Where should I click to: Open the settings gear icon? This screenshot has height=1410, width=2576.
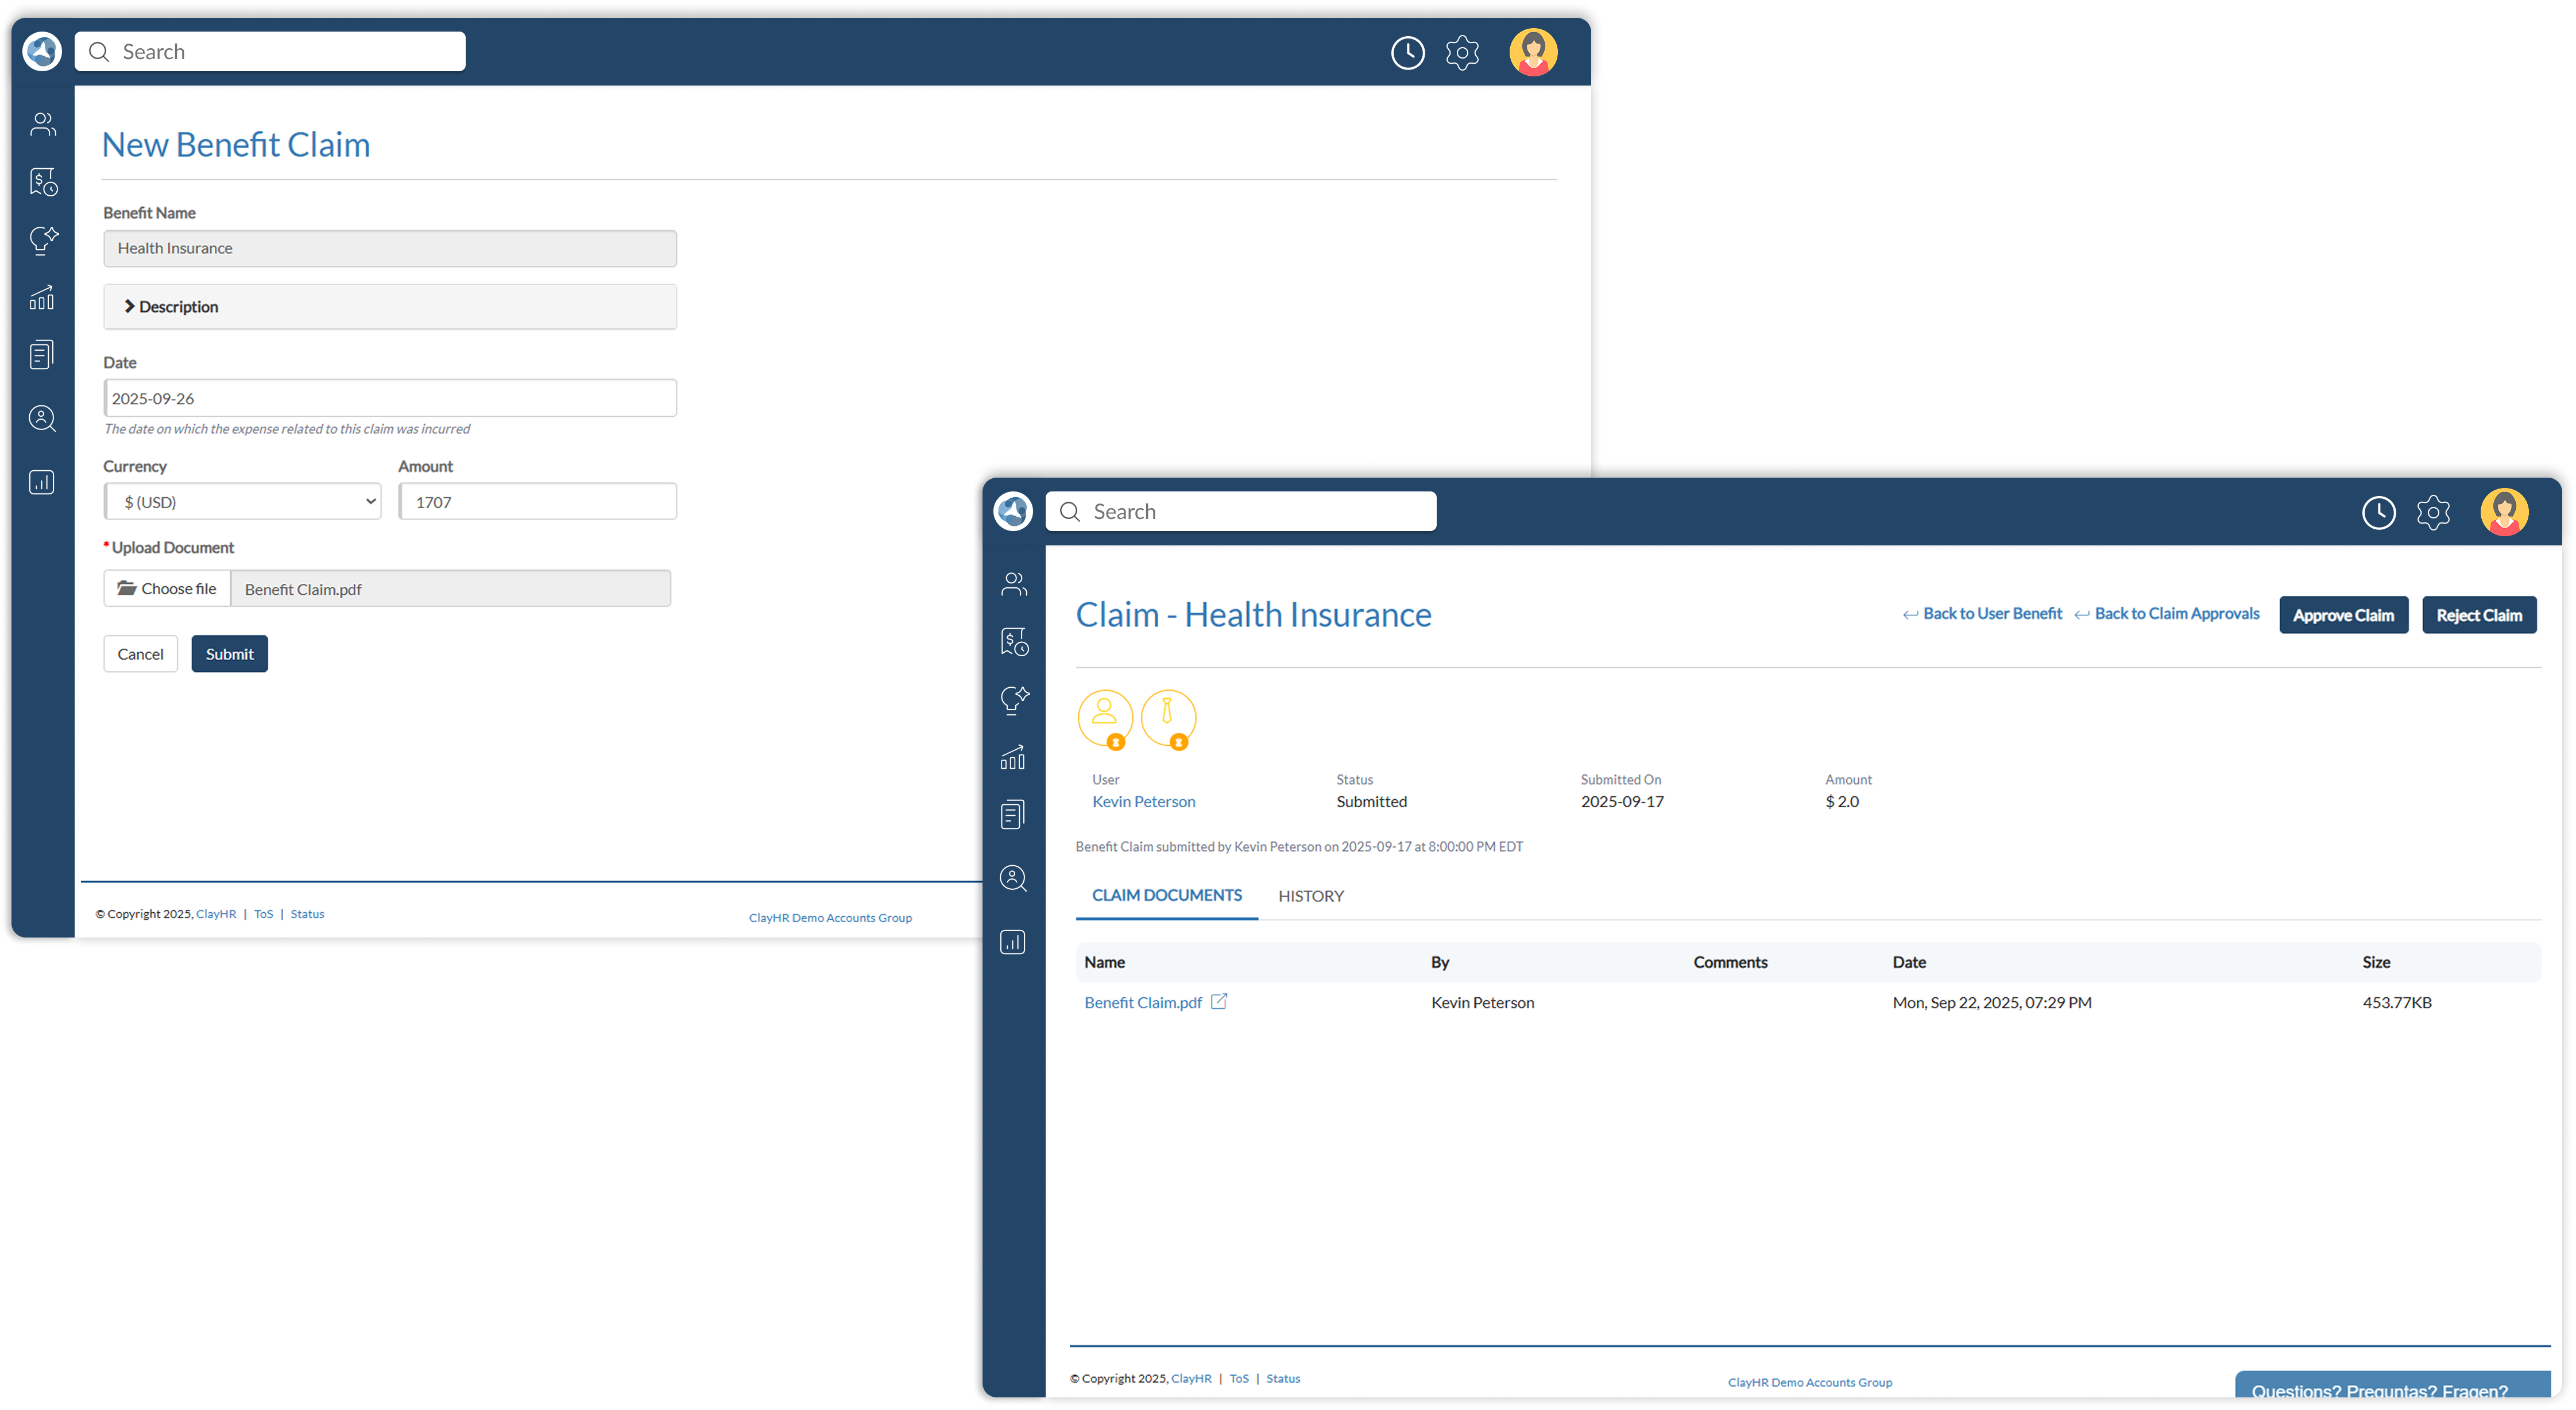point(1462,52)
